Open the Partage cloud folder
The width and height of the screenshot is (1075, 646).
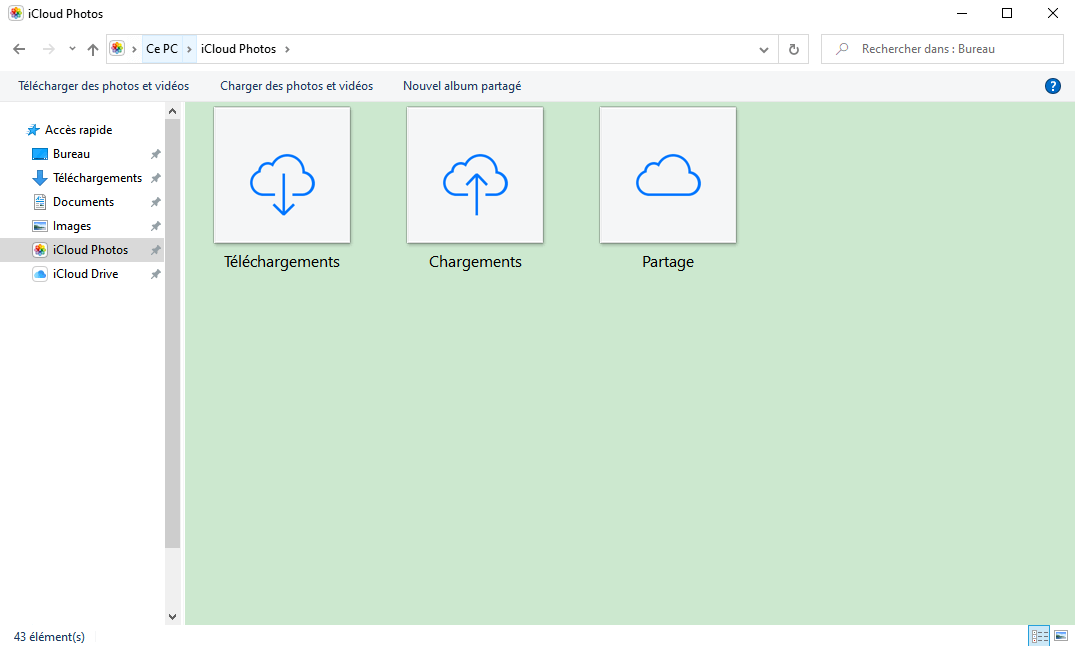point(668,176)
